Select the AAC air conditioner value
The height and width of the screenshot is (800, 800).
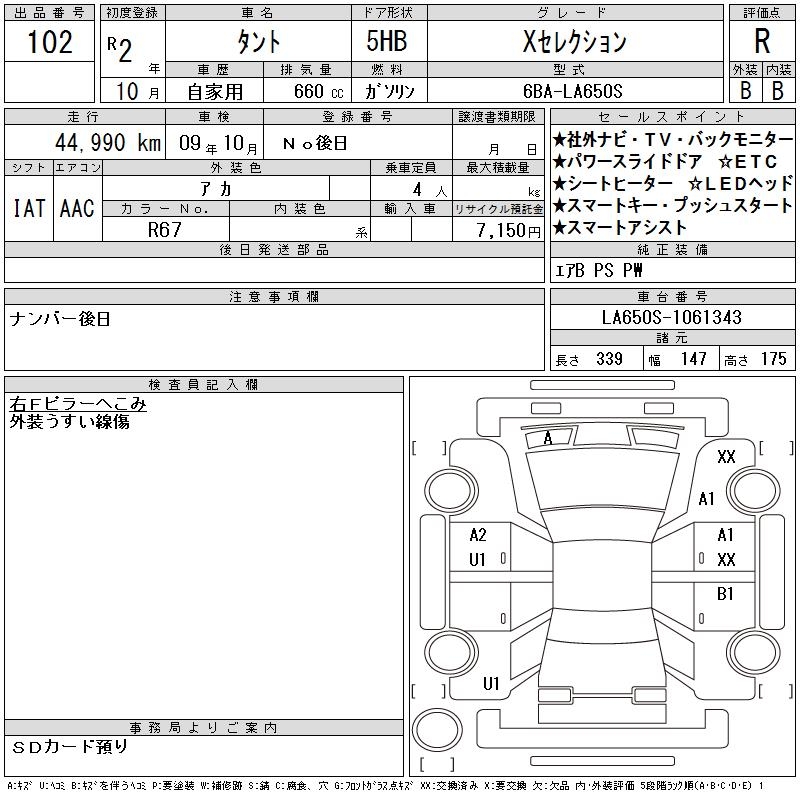click(x=77, y=208)
